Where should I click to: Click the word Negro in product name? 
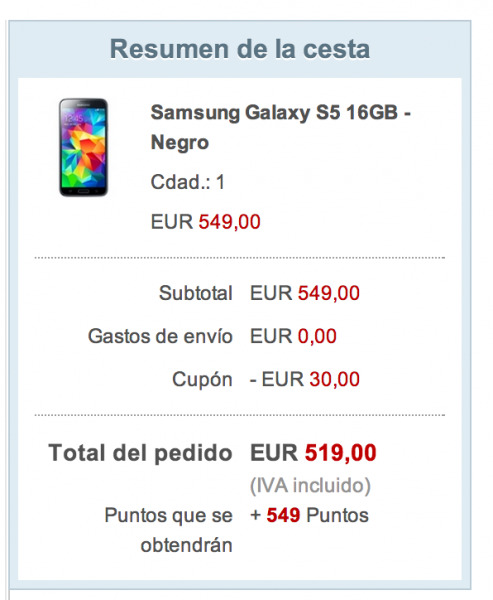180,142
